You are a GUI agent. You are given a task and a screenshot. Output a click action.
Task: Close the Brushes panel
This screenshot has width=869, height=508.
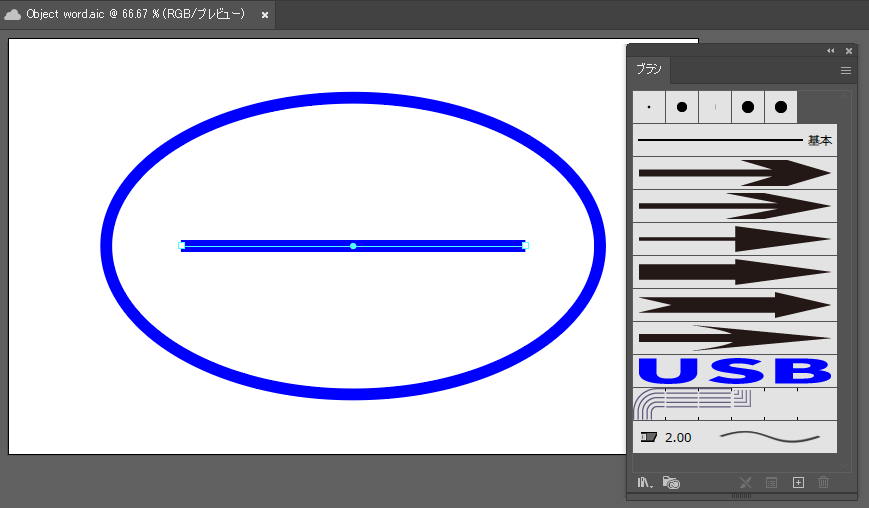pyautogui.click(x=848, y=50)
